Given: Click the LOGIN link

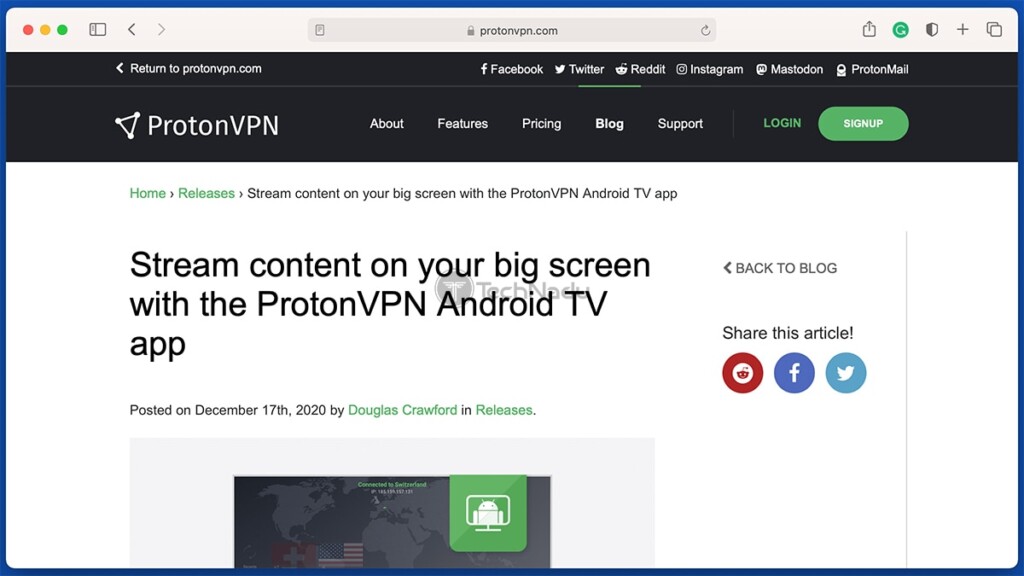Looking at the screenshot, I should [782, 123].
